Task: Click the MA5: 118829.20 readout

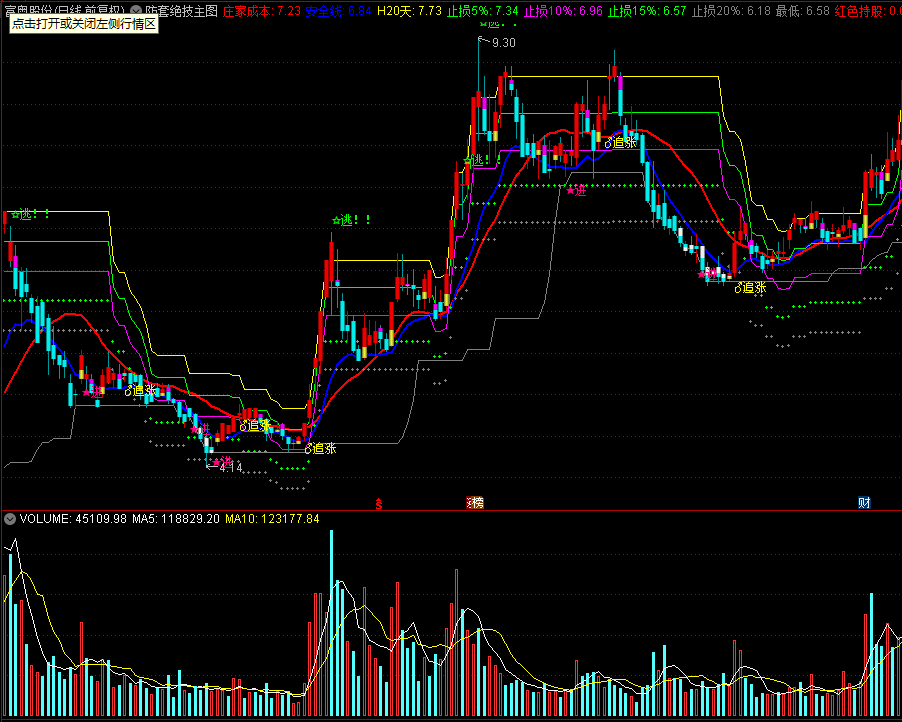Action: pyautogui.click(x=176, y=519)
